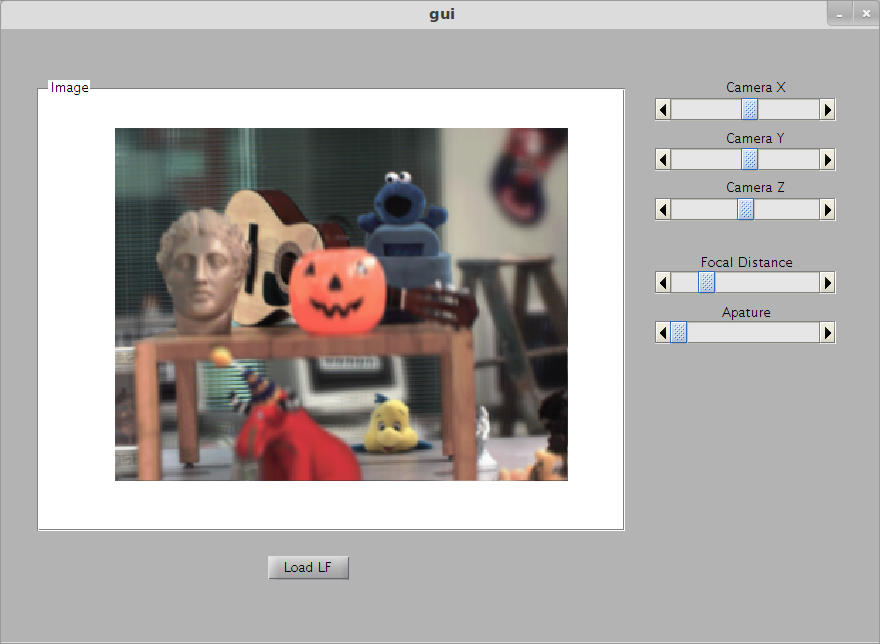The image size is (880, 644).
Task: Click the Load LF button
Action: coord(308,568)
